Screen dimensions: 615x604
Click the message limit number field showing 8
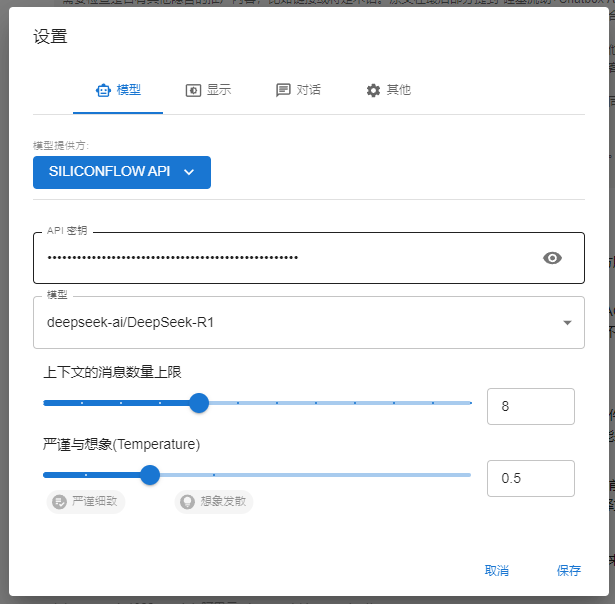tap(530, 407)
